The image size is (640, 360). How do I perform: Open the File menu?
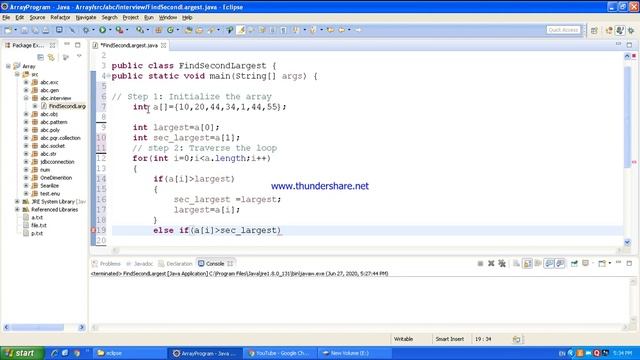6,18
